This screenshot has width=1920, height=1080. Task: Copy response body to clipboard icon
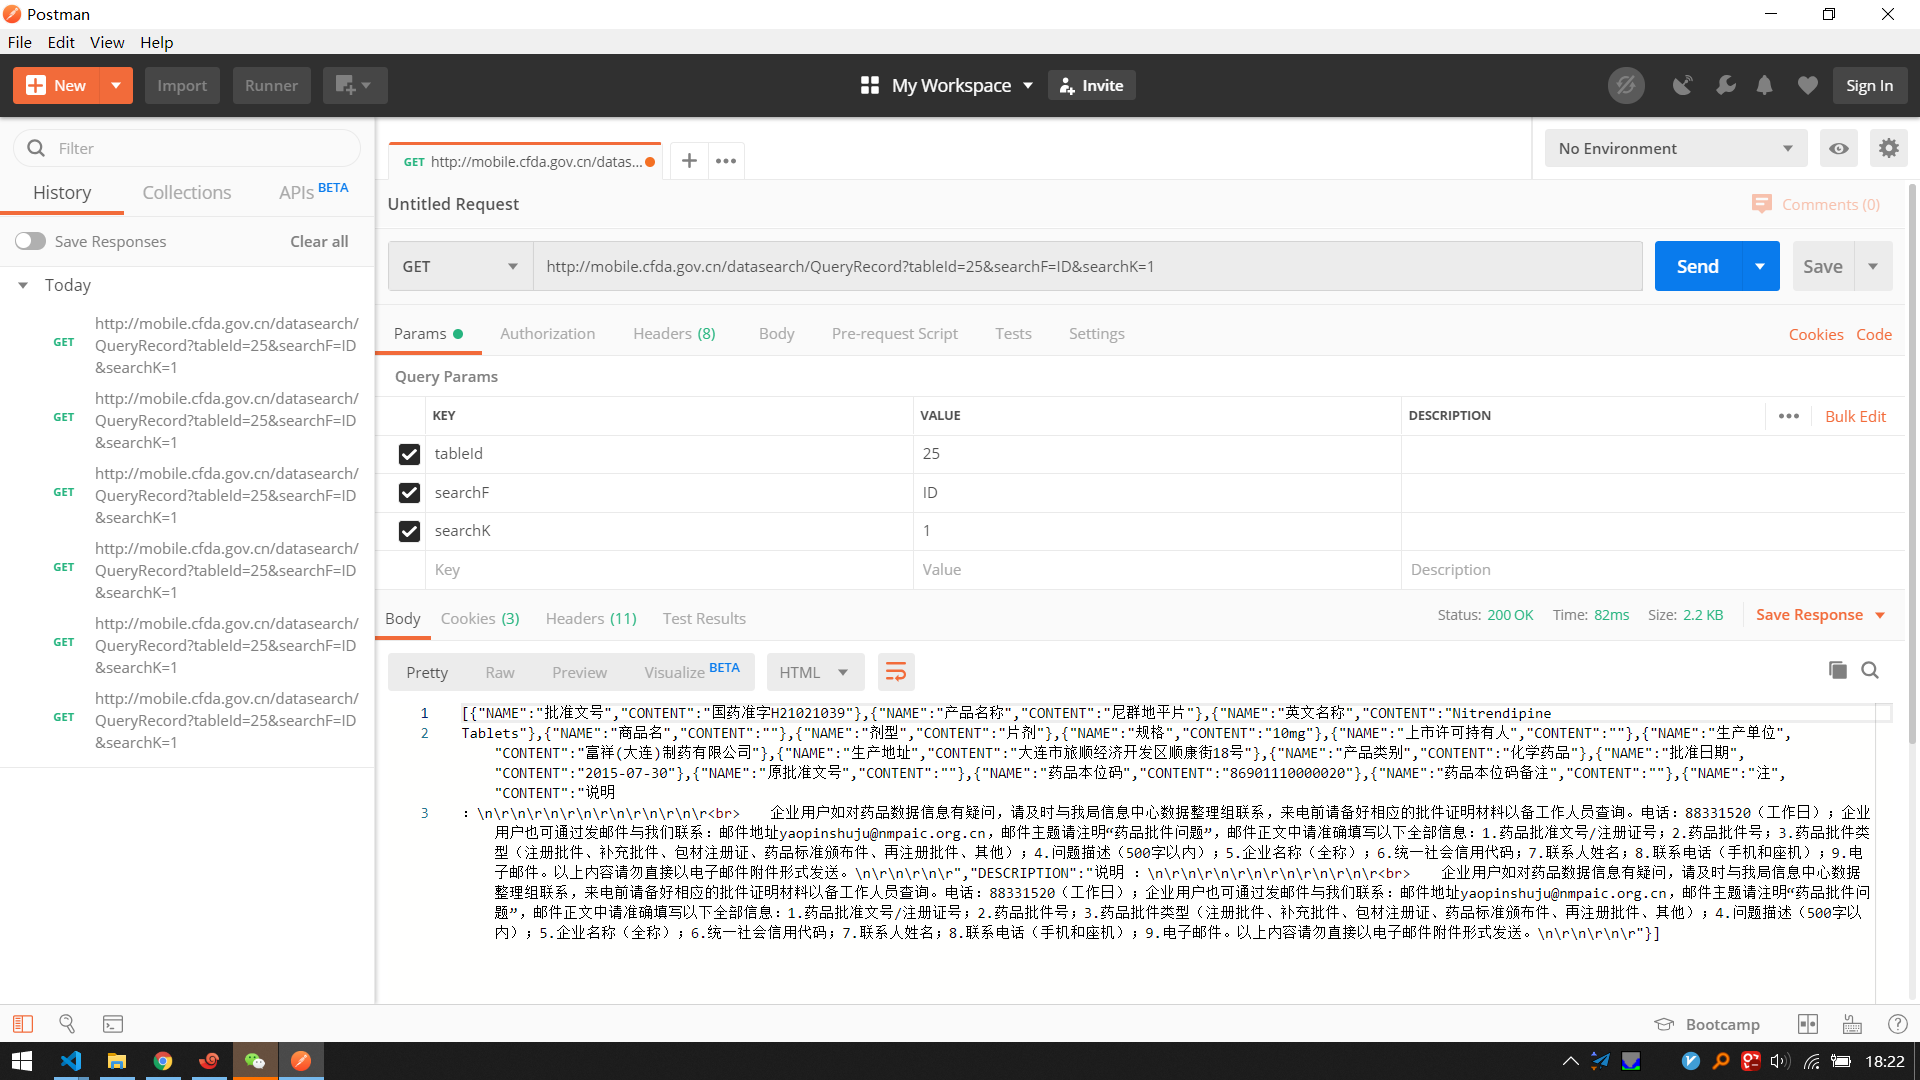tap(1837, 670)
